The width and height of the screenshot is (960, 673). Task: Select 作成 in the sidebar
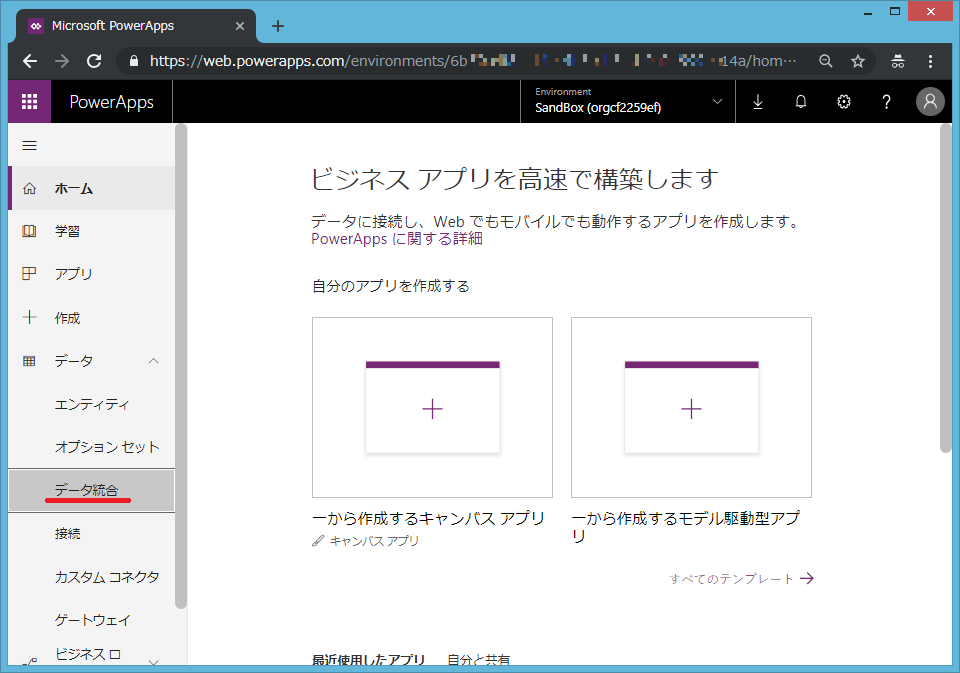[92, 318]
